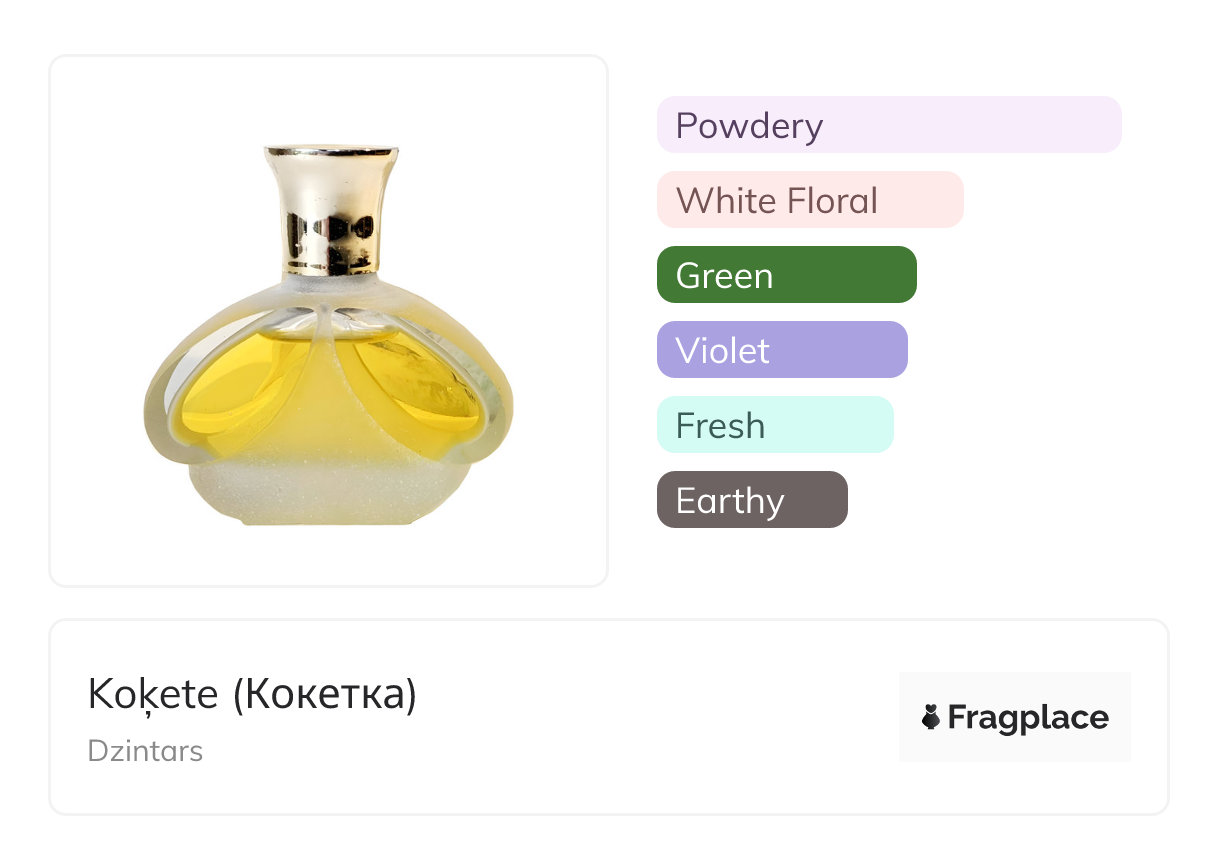Open the Dzintars brand link

click(x=145, y=750)
